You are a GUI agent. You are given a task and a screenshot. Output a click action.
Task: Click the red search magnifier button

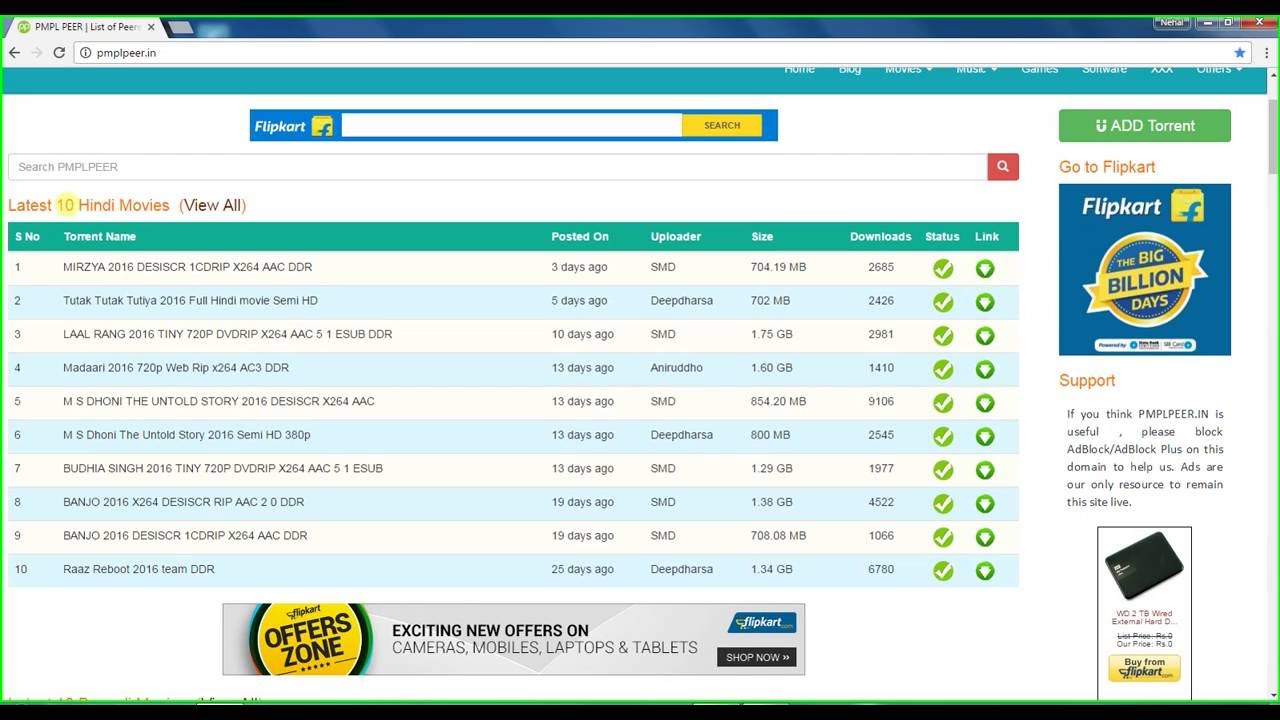click(1003, 167)
